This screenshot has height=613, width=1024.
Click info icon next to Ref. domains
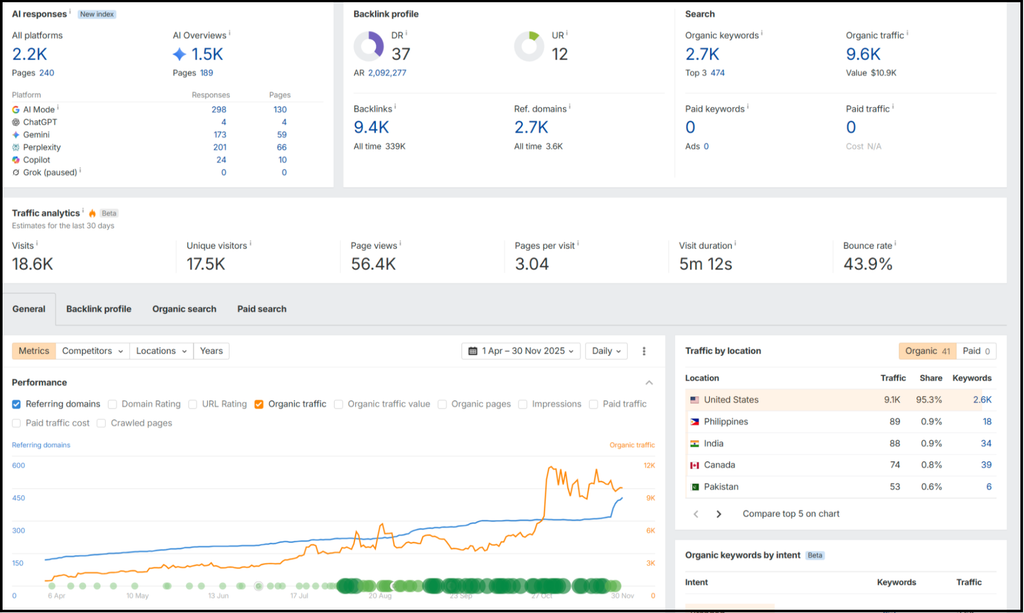pyautogui.click(x=569, y=106)
